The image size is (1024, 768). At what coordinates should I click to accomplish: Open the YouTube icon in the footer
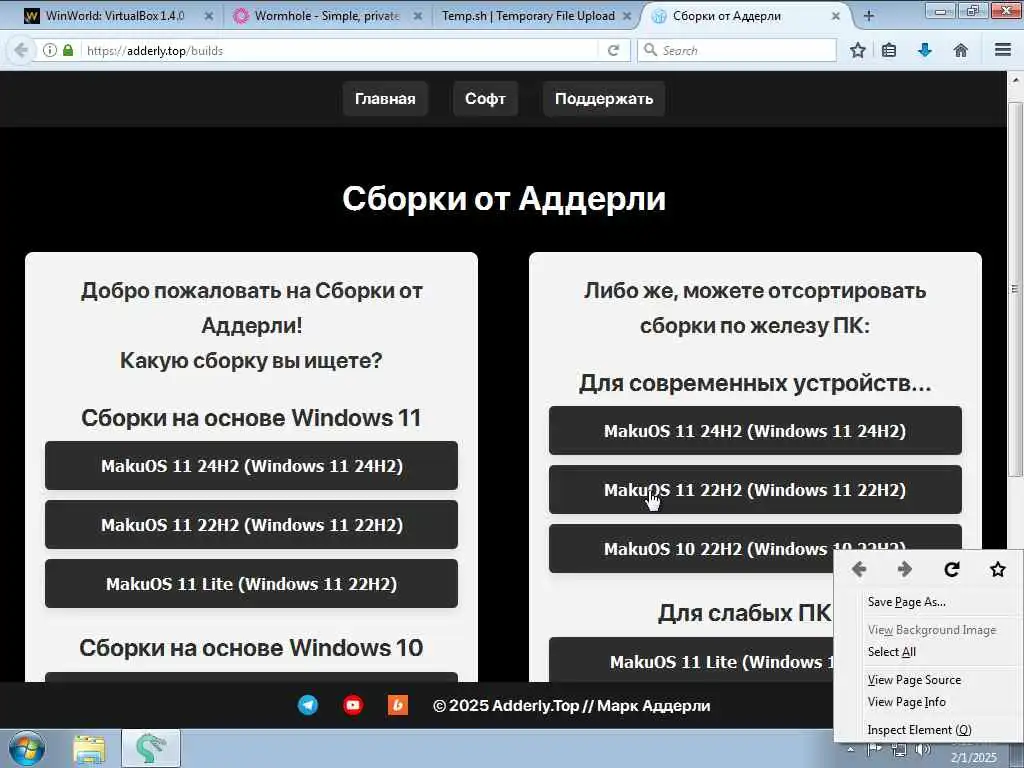tap(353, 705)
